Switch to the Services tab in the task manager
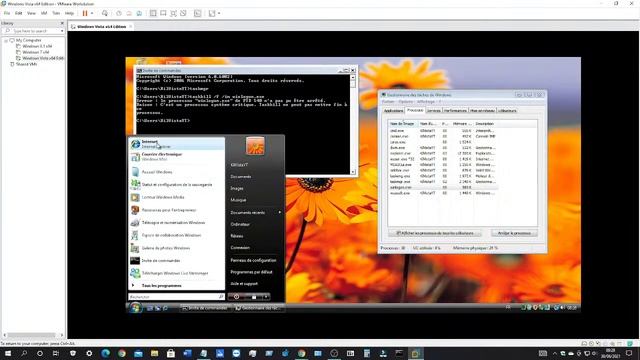This screenshot has height=360, width=640. 434,111
